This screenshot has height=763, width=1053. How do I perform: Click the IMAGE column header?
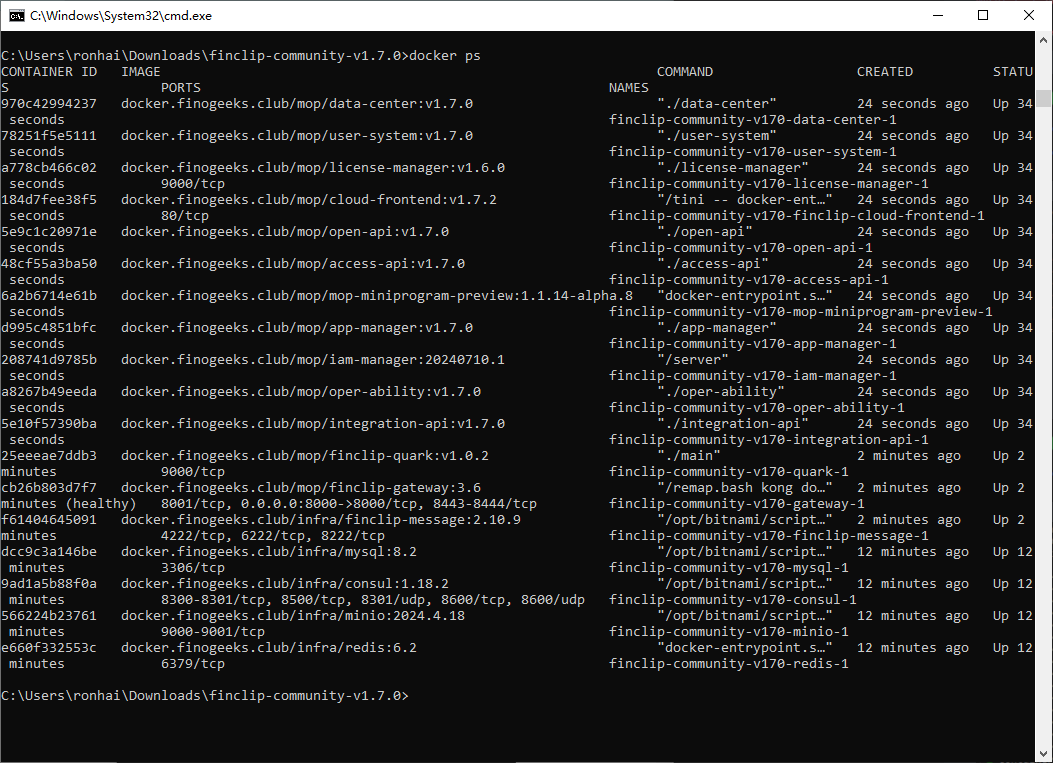(141, 72)
